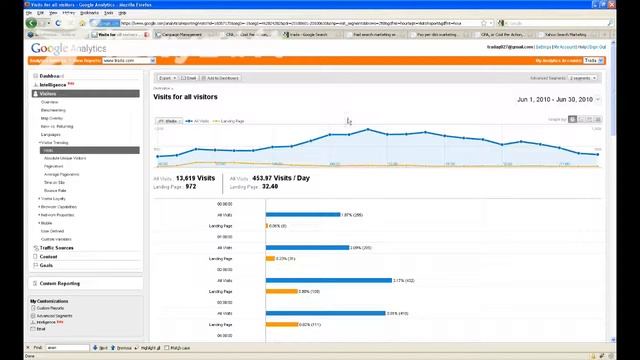Viewport: 640px width, 360px height.
Task: Open the Map Overlay report
Action: 52,118
